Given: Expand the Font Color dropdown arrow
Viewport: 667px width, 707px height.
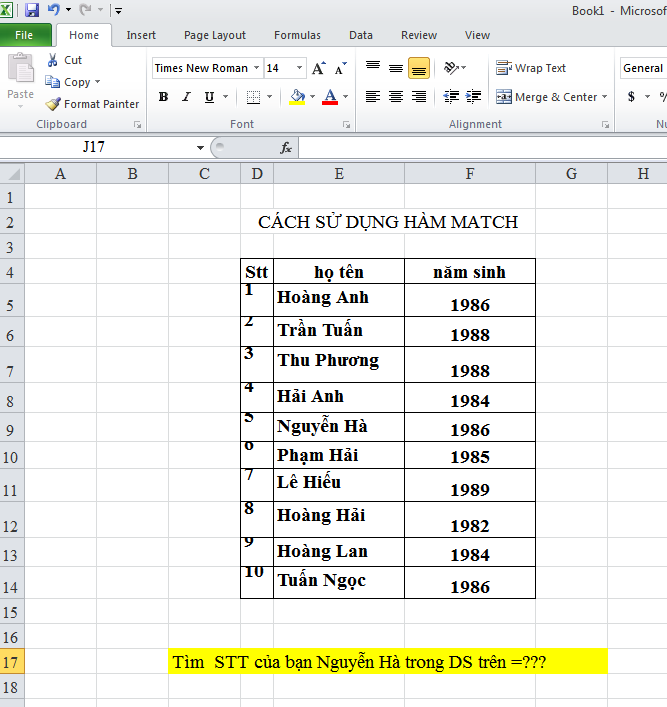Looking at the screenshot, I should coord(345,97).
